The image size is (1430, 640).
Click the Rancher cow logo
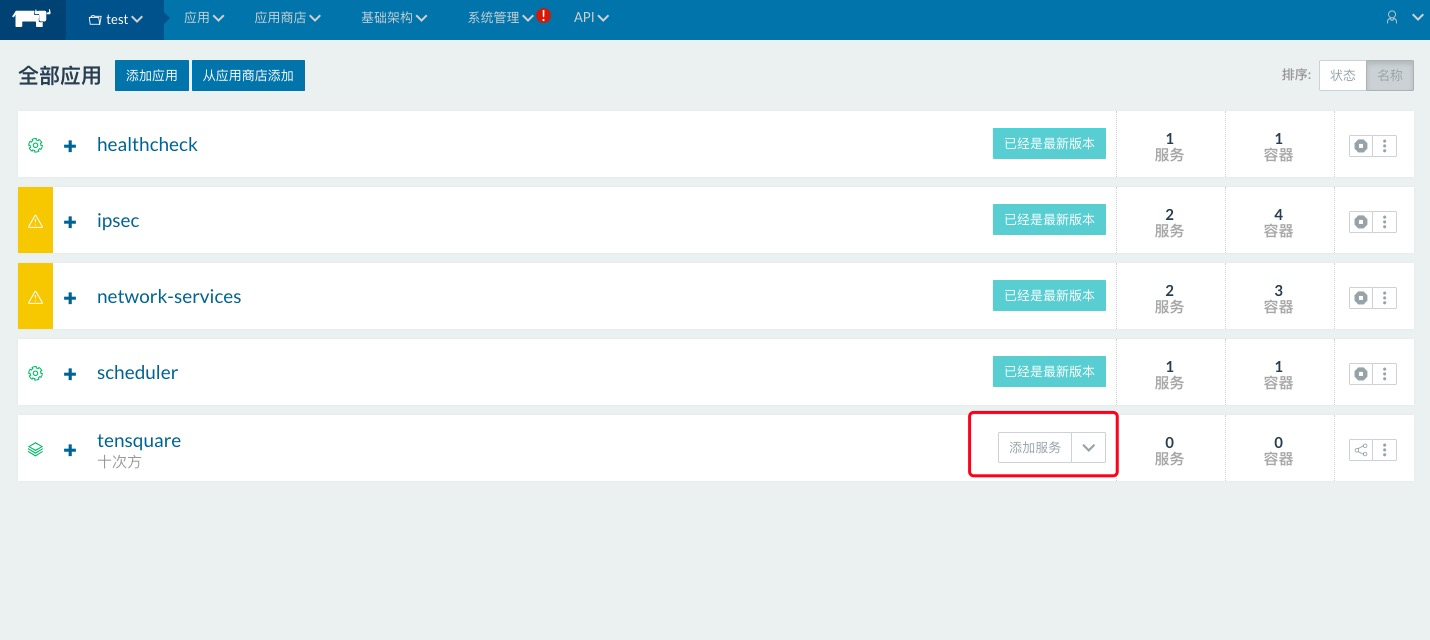click(32, 18)
